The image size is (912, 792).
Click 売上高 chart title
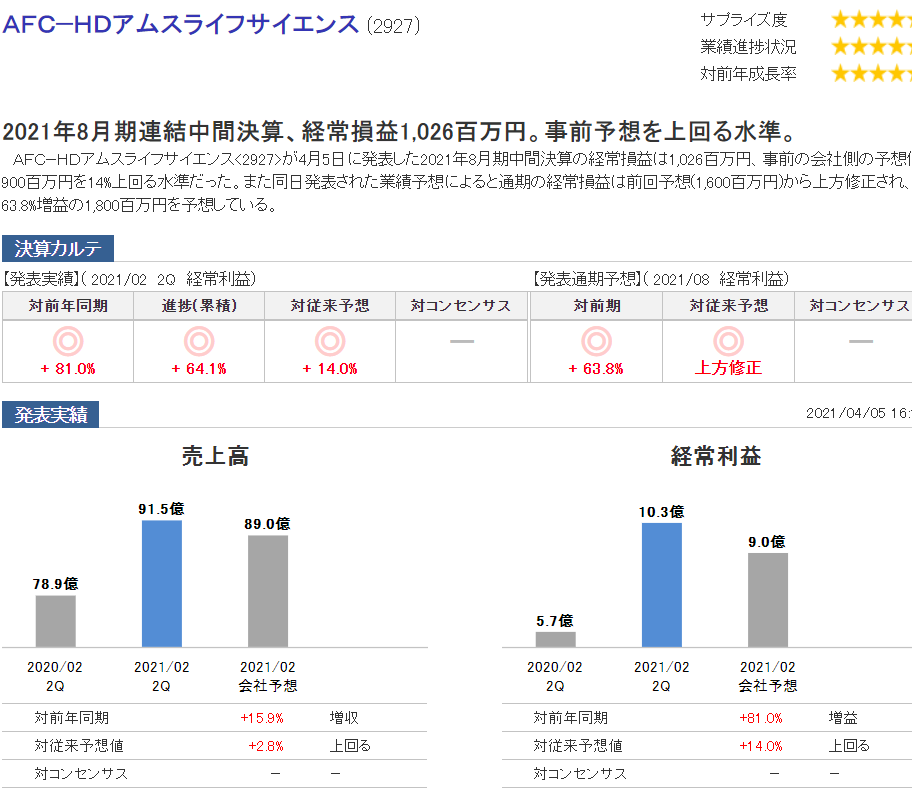coord(215,456)
